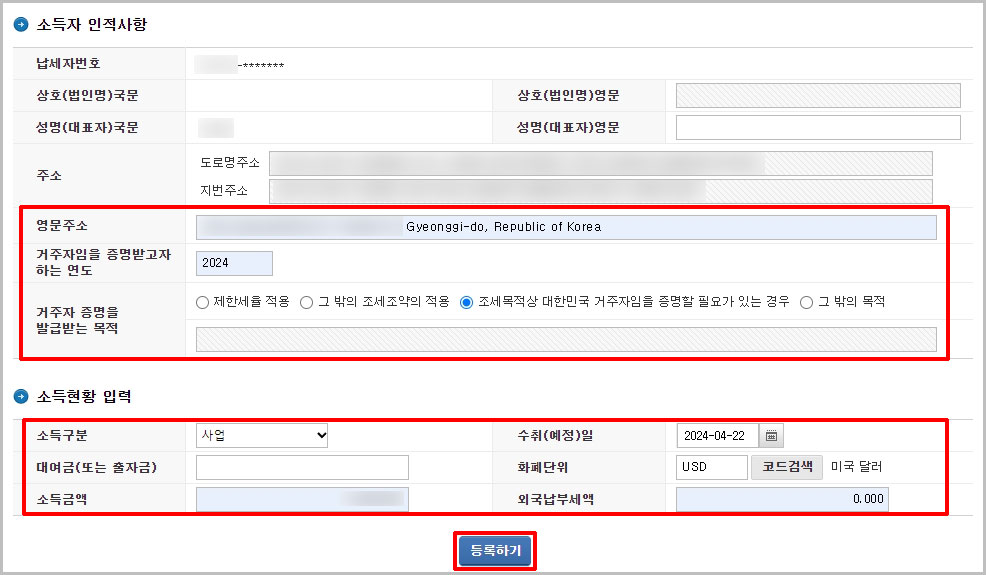986x575 pixels.
Task: Select the 제한세율 적용 radio option
Action: point(202,303)
